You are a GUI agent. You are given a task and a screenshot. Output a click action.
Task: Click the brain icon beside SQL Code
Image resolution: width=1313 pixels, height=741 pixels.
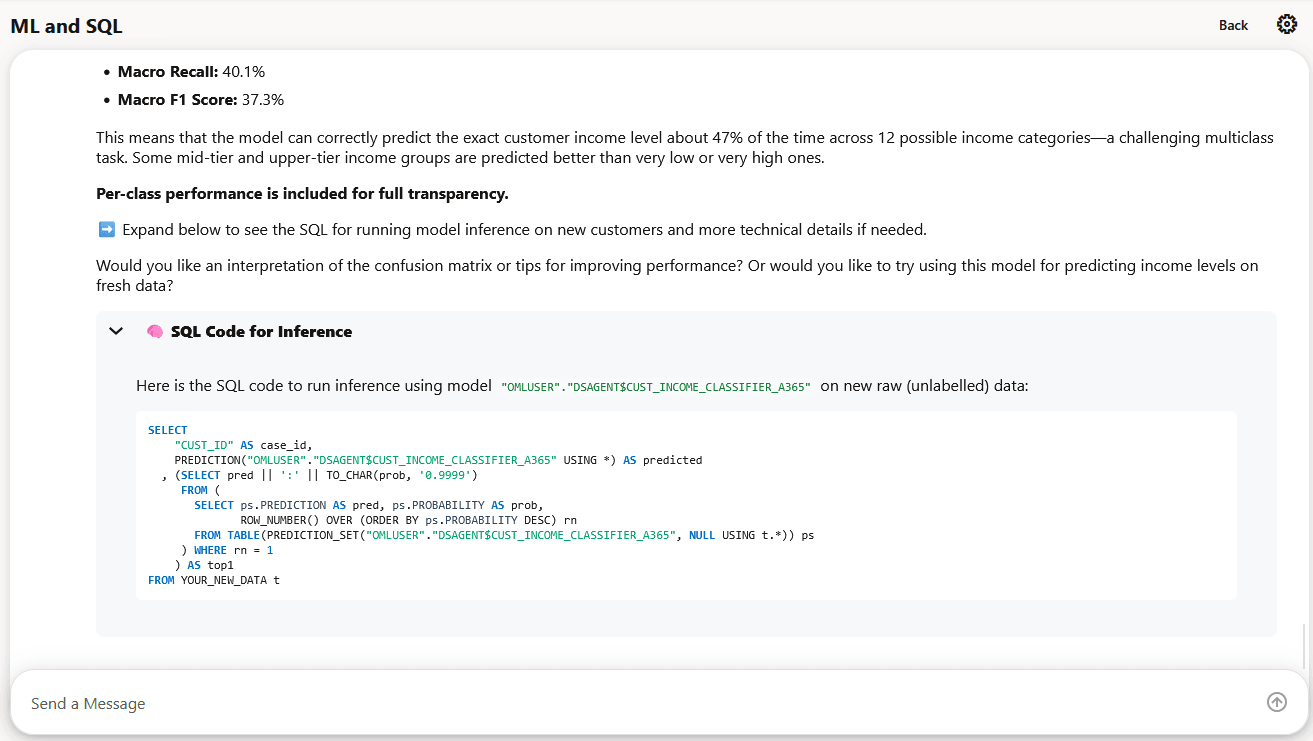tap(154, 332)
